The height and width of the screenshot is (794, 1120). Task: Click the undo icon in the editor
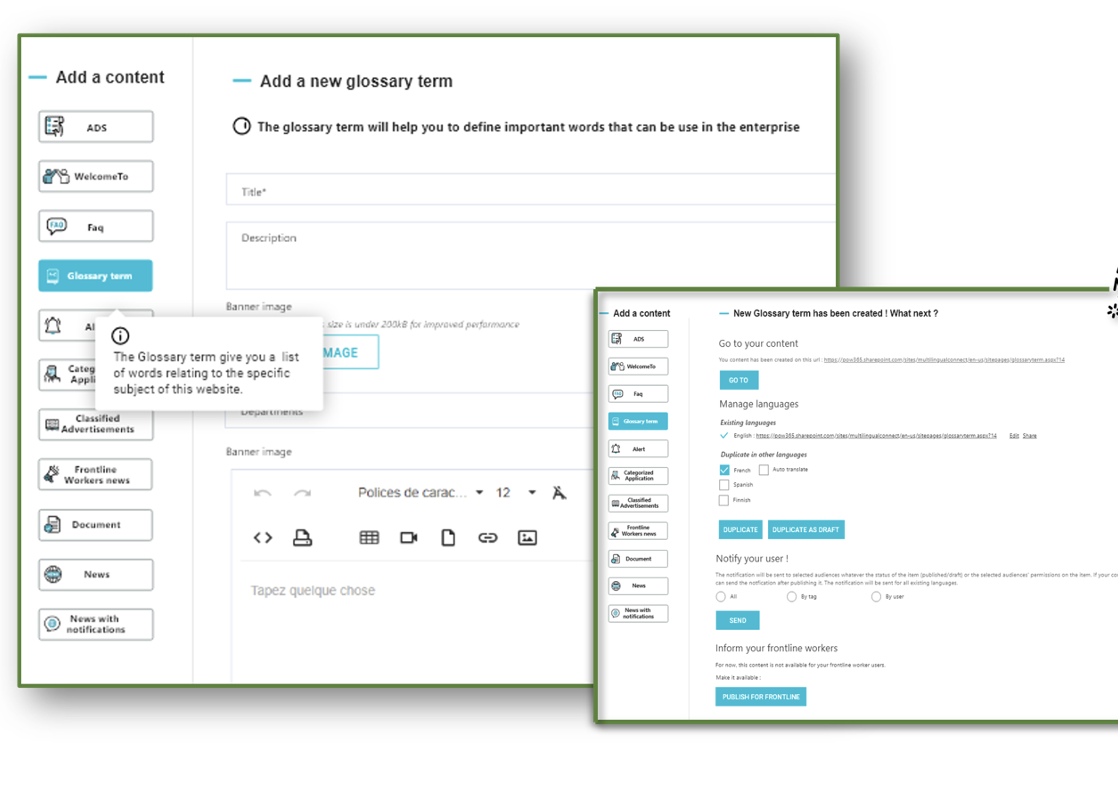click(262, 492)
